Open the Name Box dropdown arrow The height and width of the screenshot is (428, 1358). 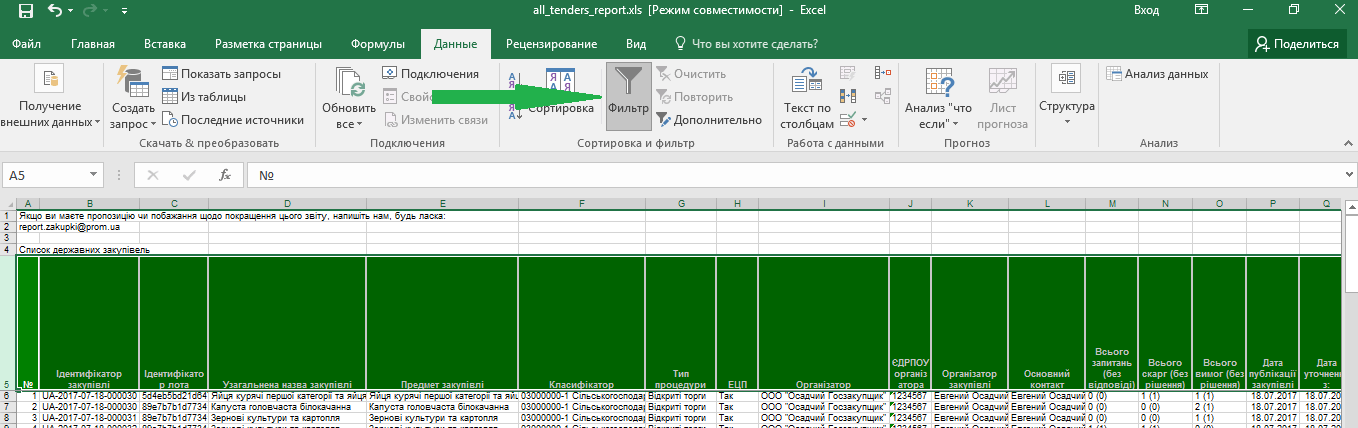pos(94,175)
